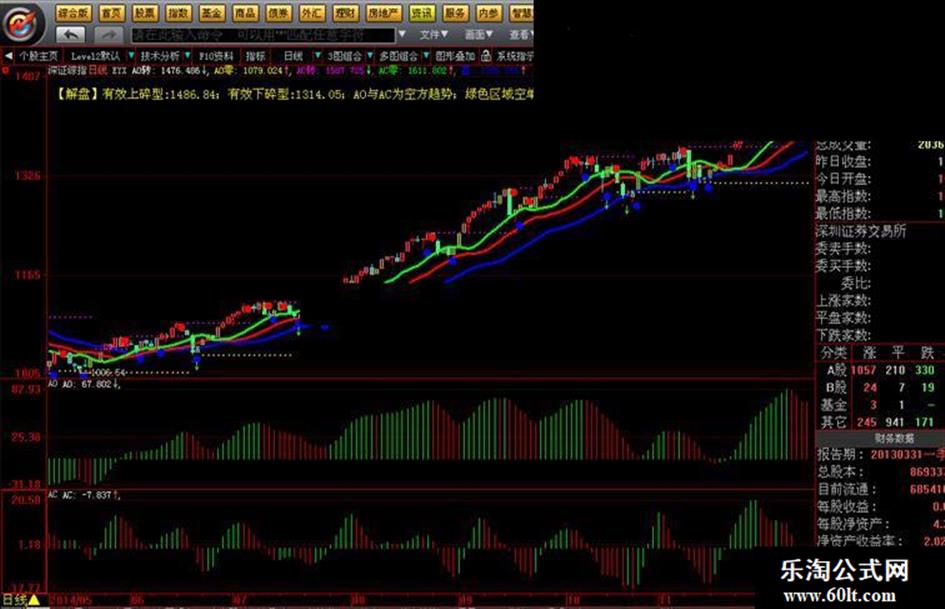Click the left triangle before 个股主页
This screenshot has height=609, width=945.
point(8,56)
